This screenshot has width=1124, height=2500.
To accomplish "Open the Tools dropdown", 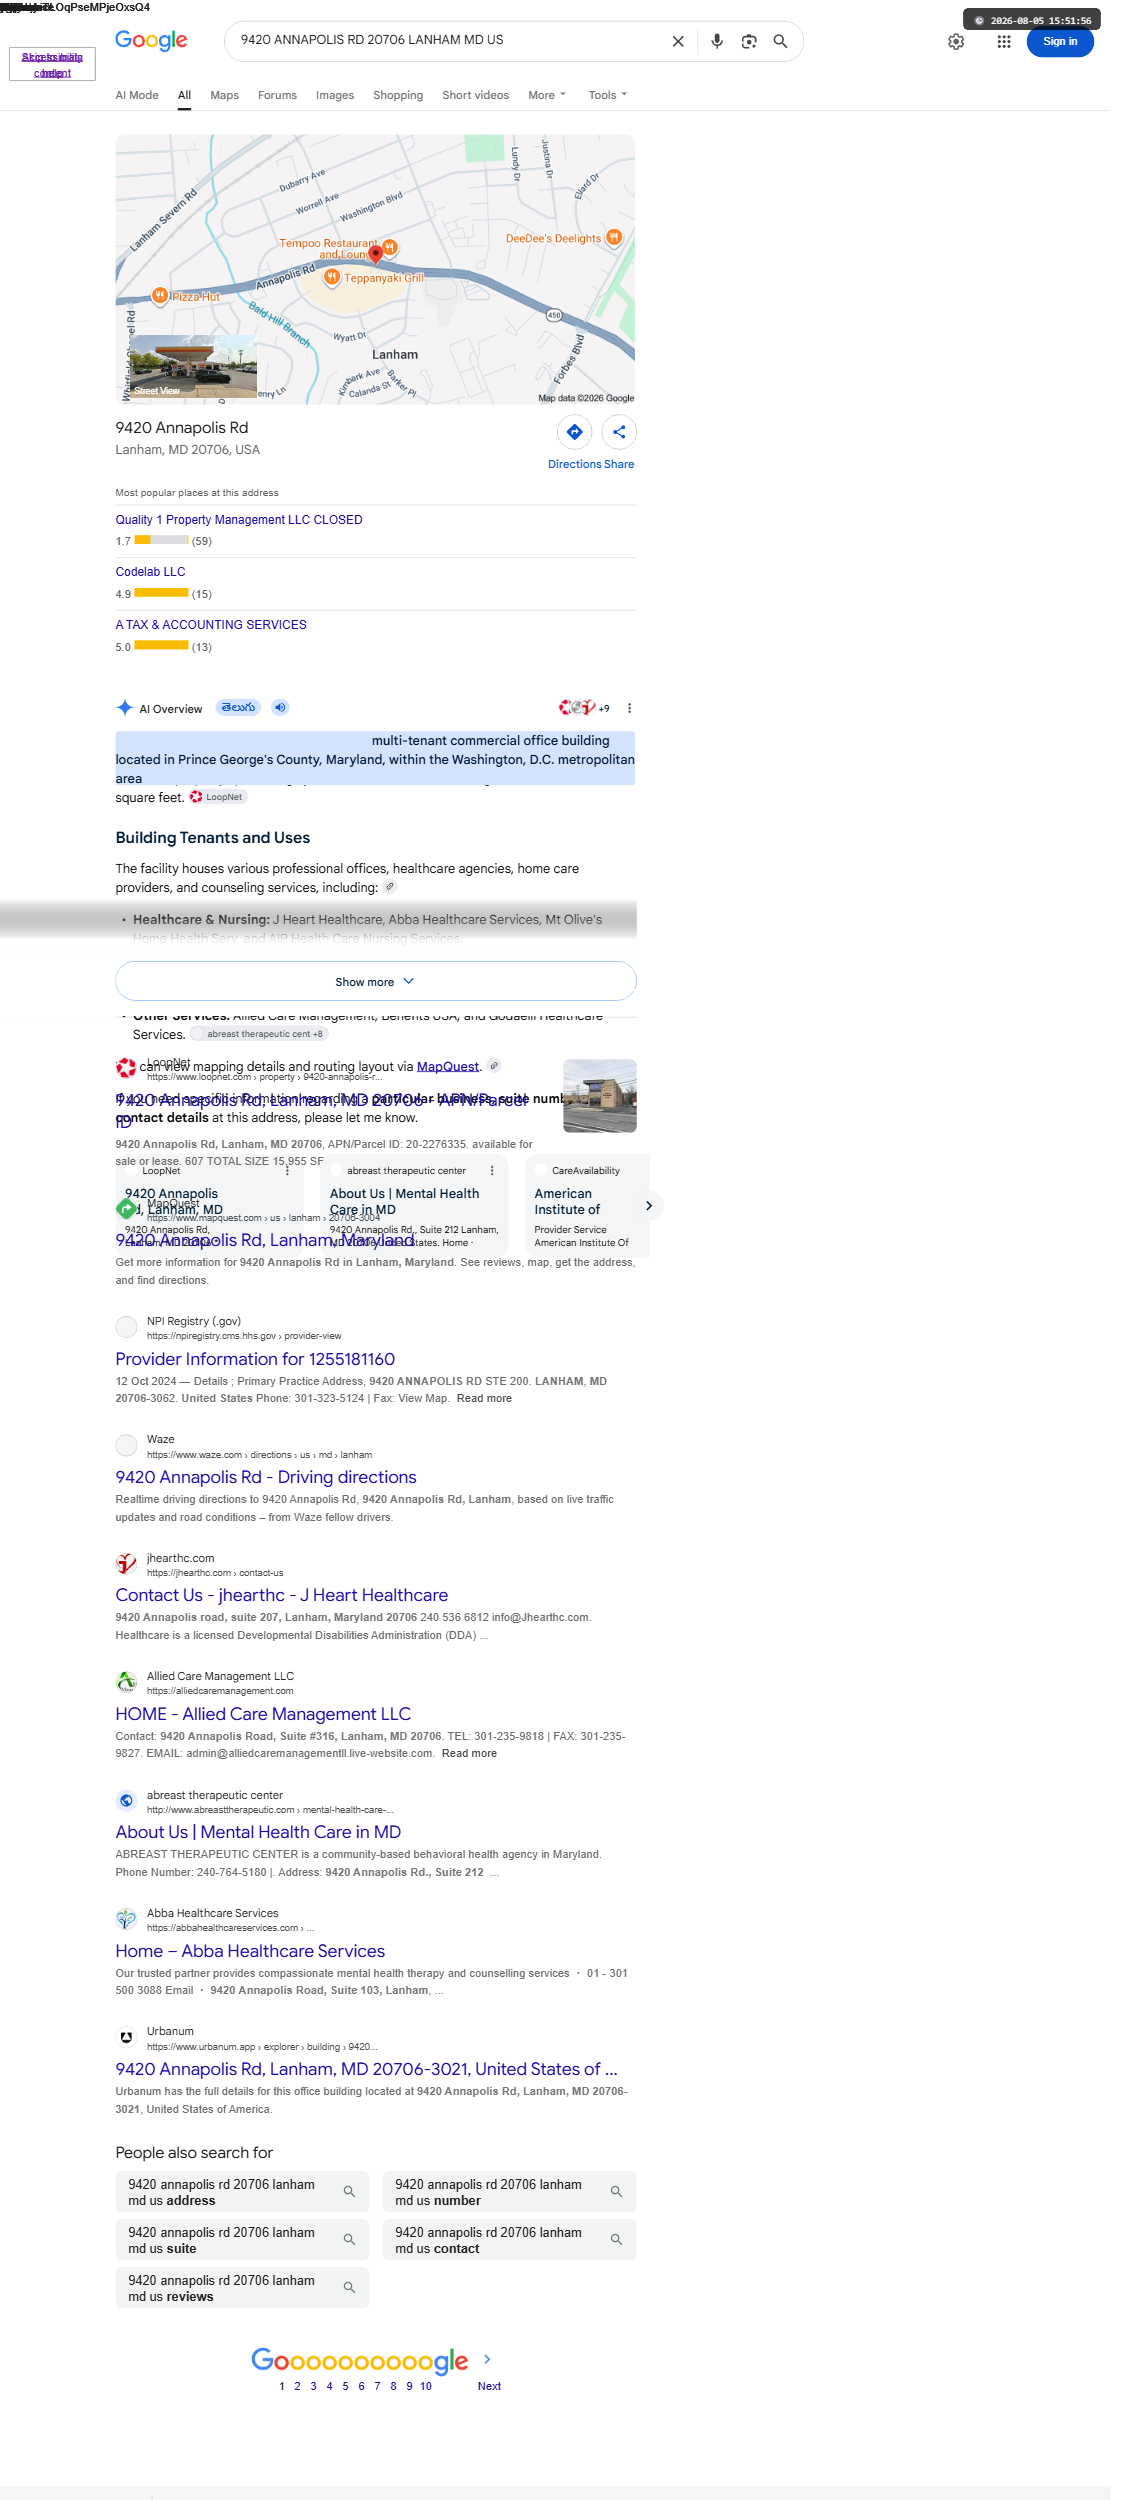I will click(x=608, y=95).
